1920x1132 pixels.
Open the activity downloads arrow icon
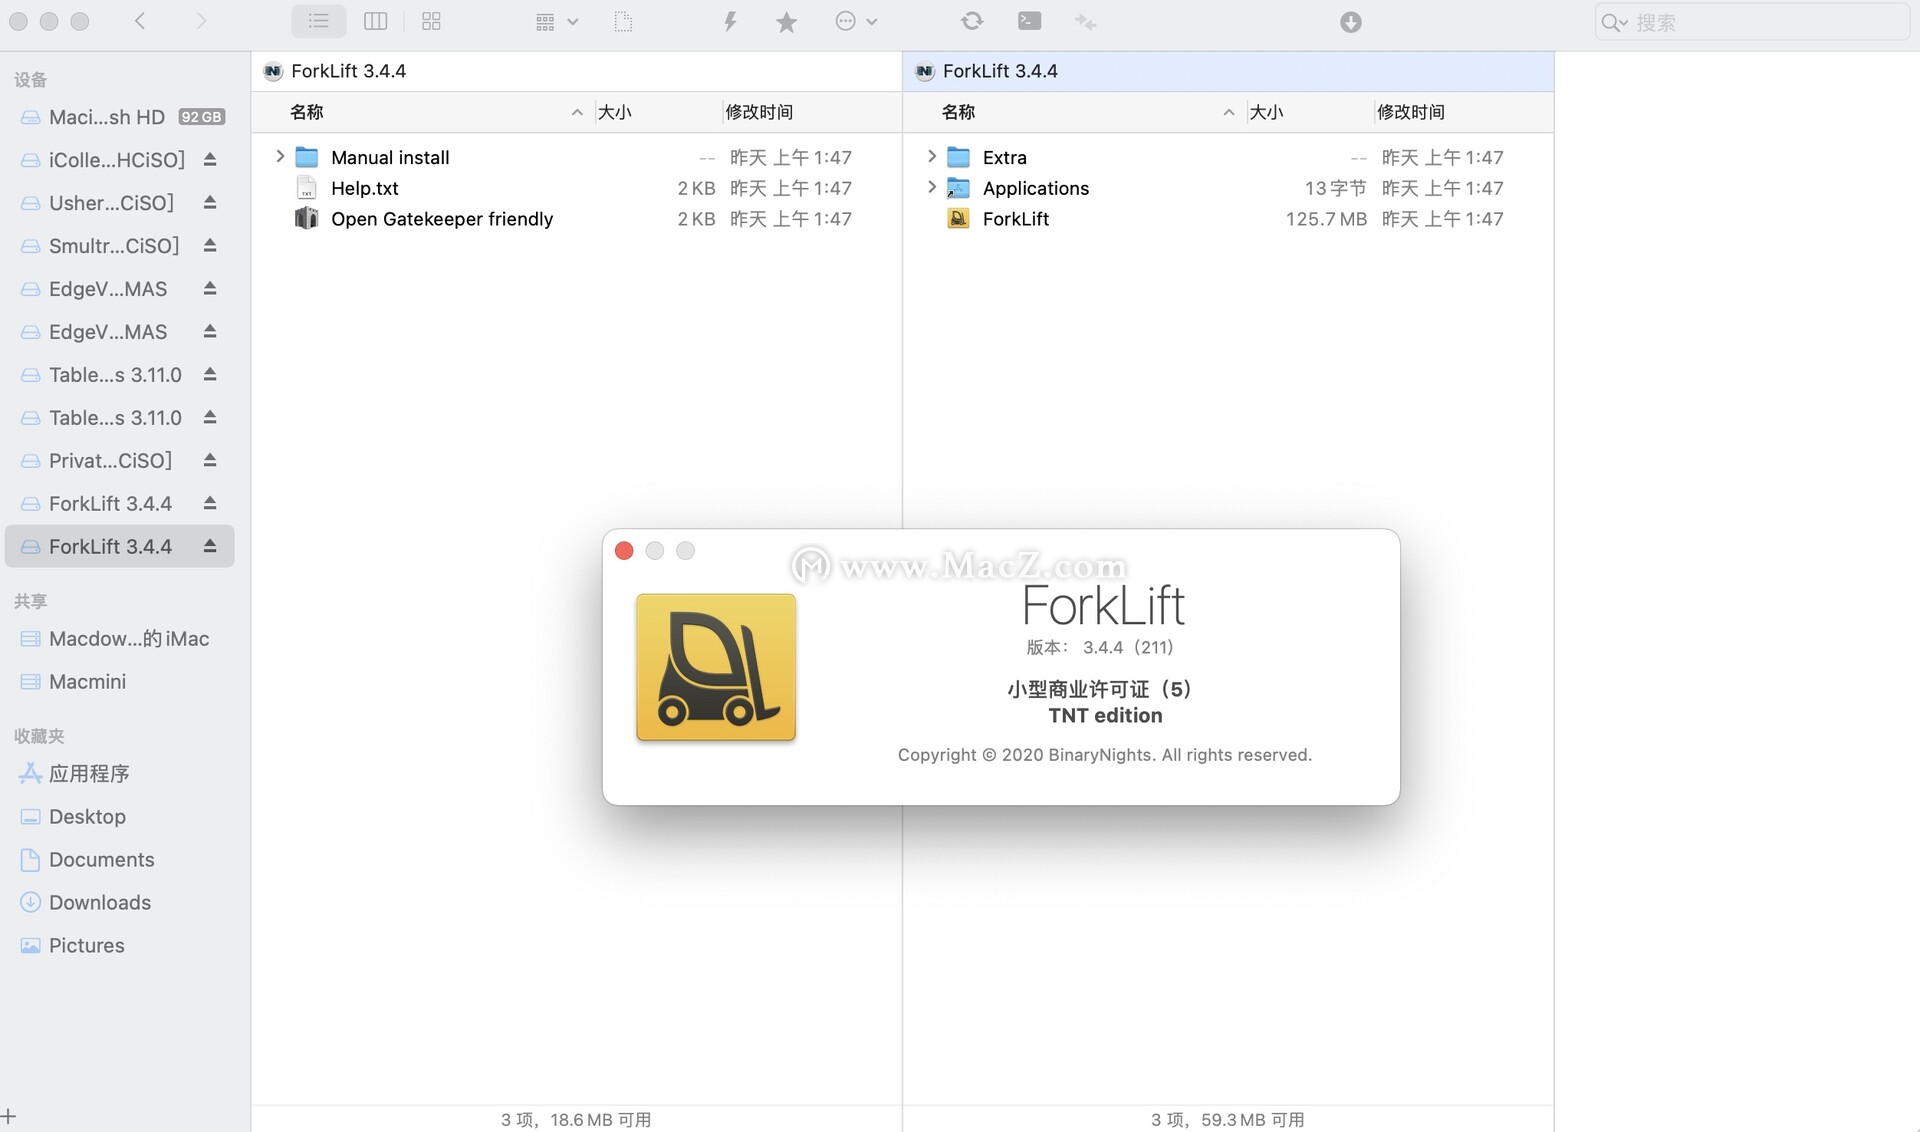1350,22
